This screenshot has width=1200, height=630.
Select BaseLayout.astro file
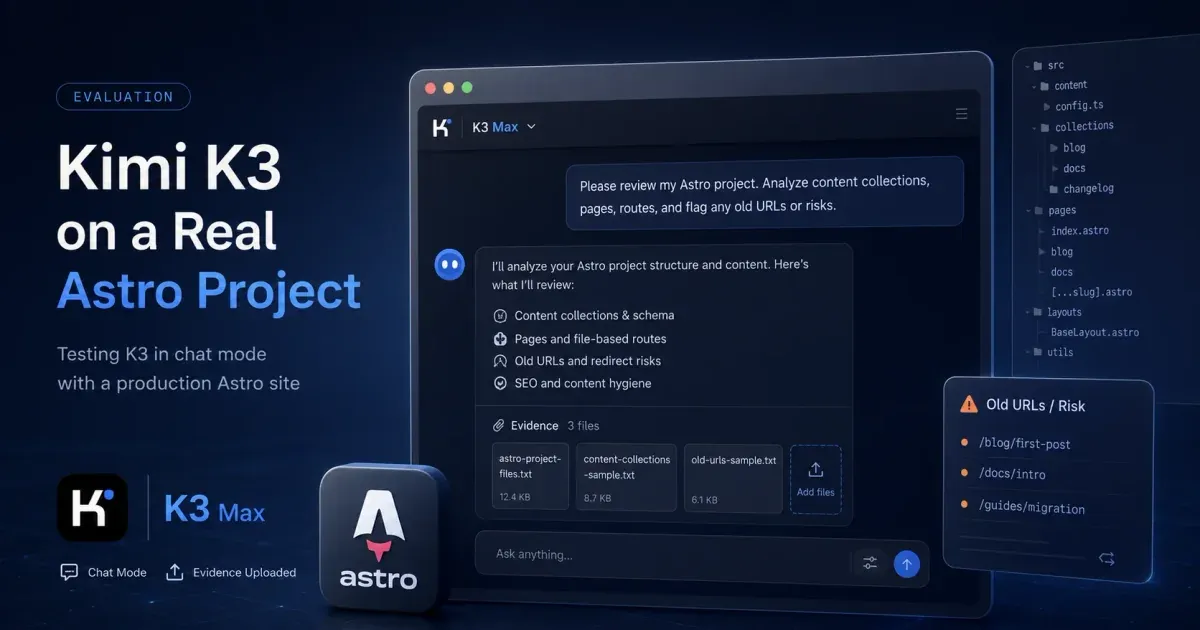[x=1094, y=332]
